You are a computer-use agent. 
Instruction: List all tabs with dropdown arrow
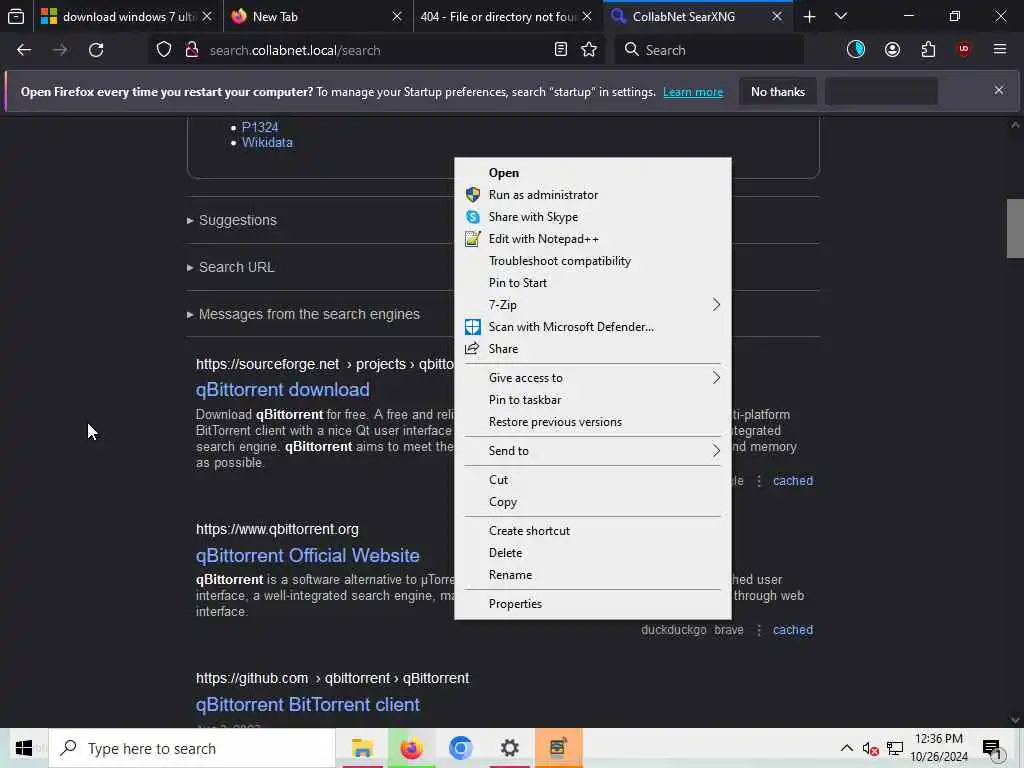[841, 17]
